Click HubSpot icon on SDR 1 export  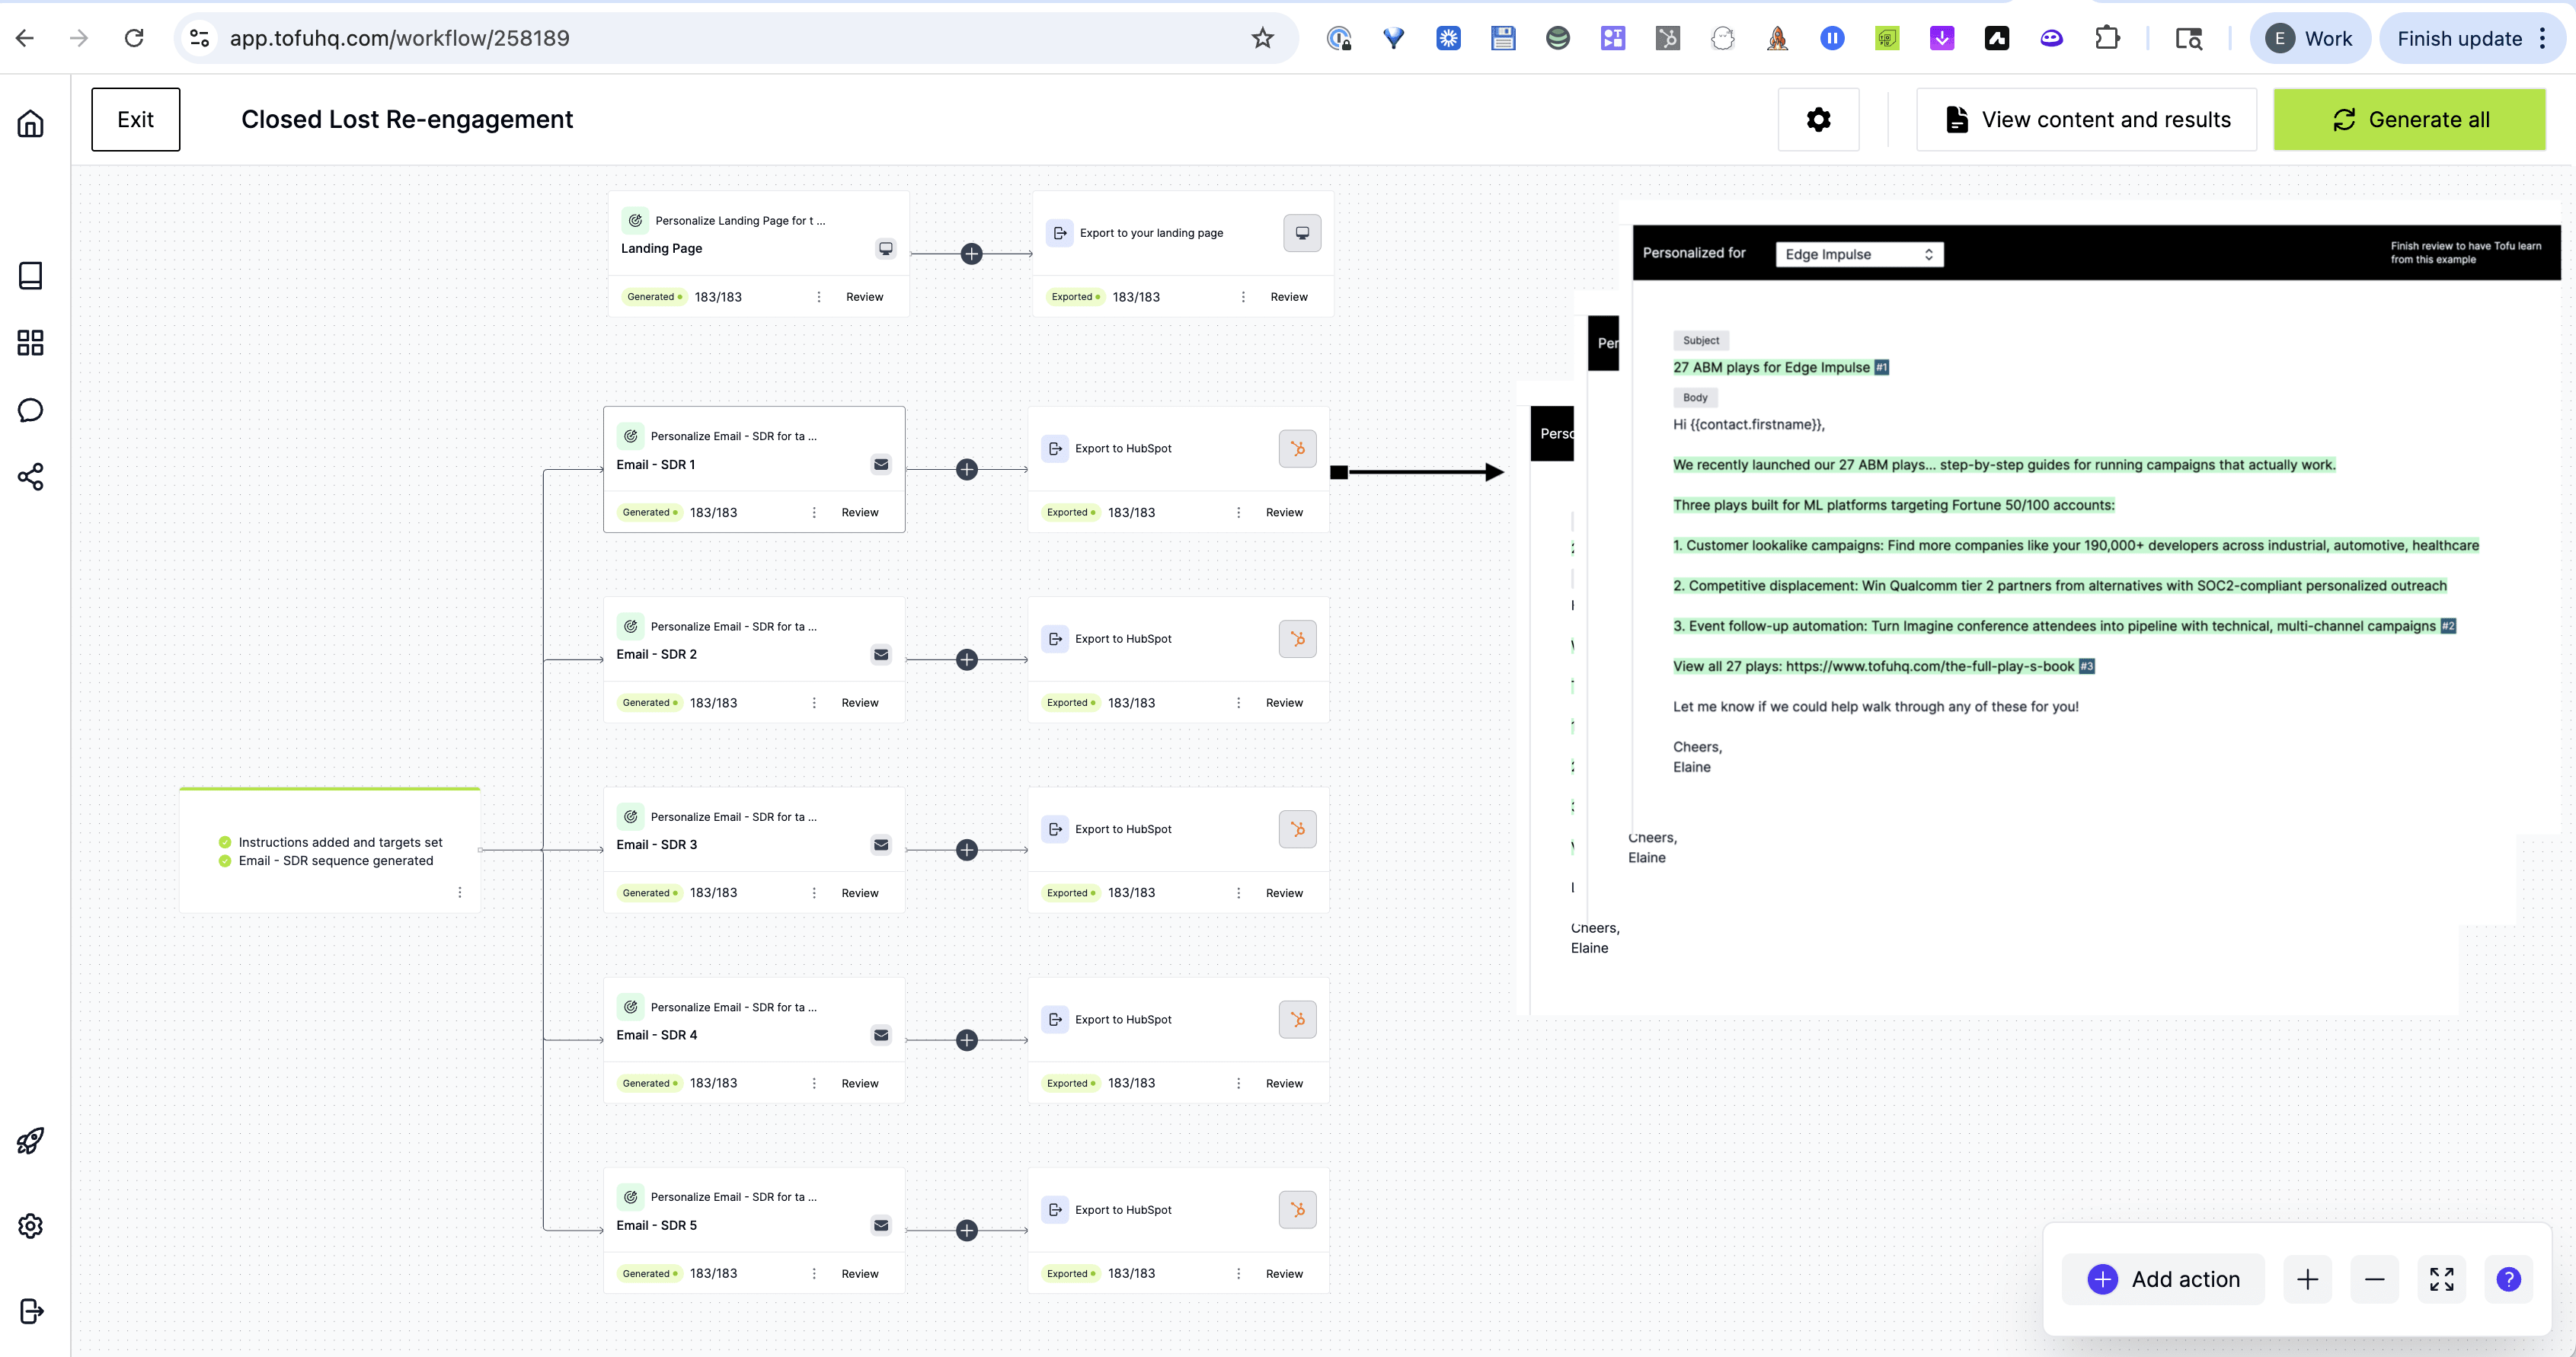click(x=1297, y=449)
